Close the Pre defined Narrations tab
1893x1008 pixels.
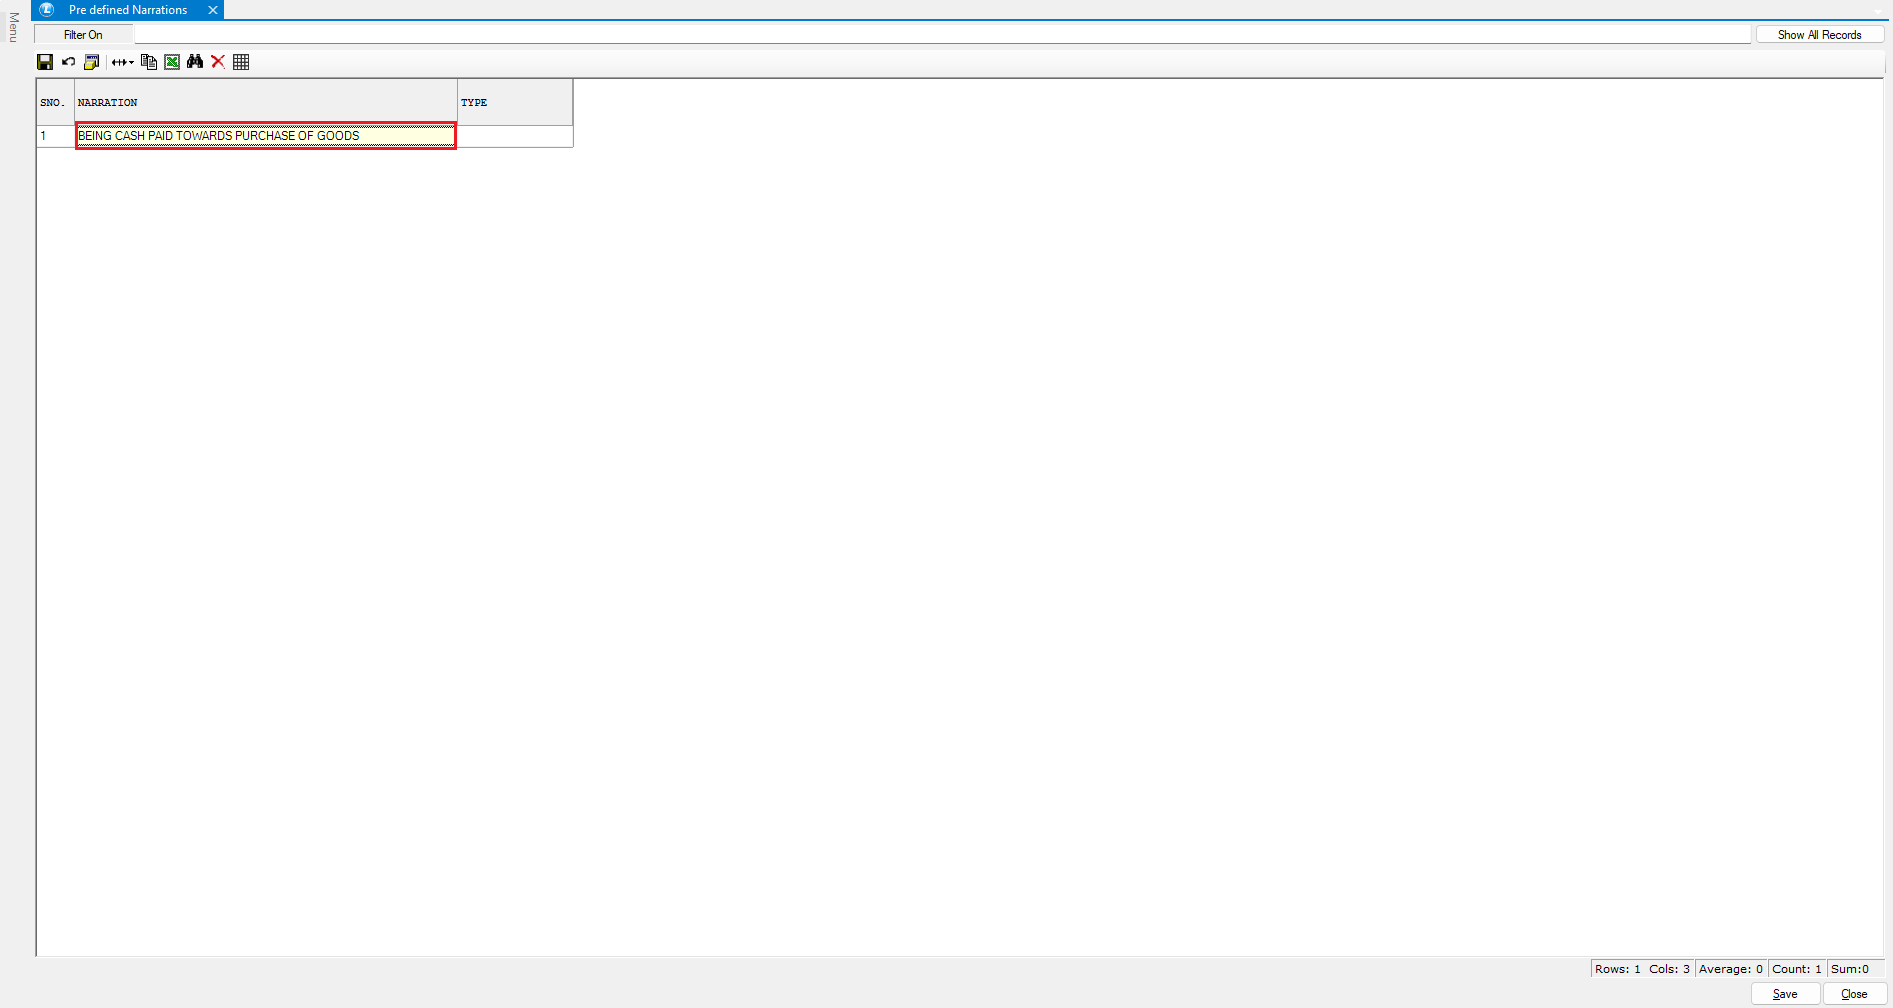click(213, 10)
